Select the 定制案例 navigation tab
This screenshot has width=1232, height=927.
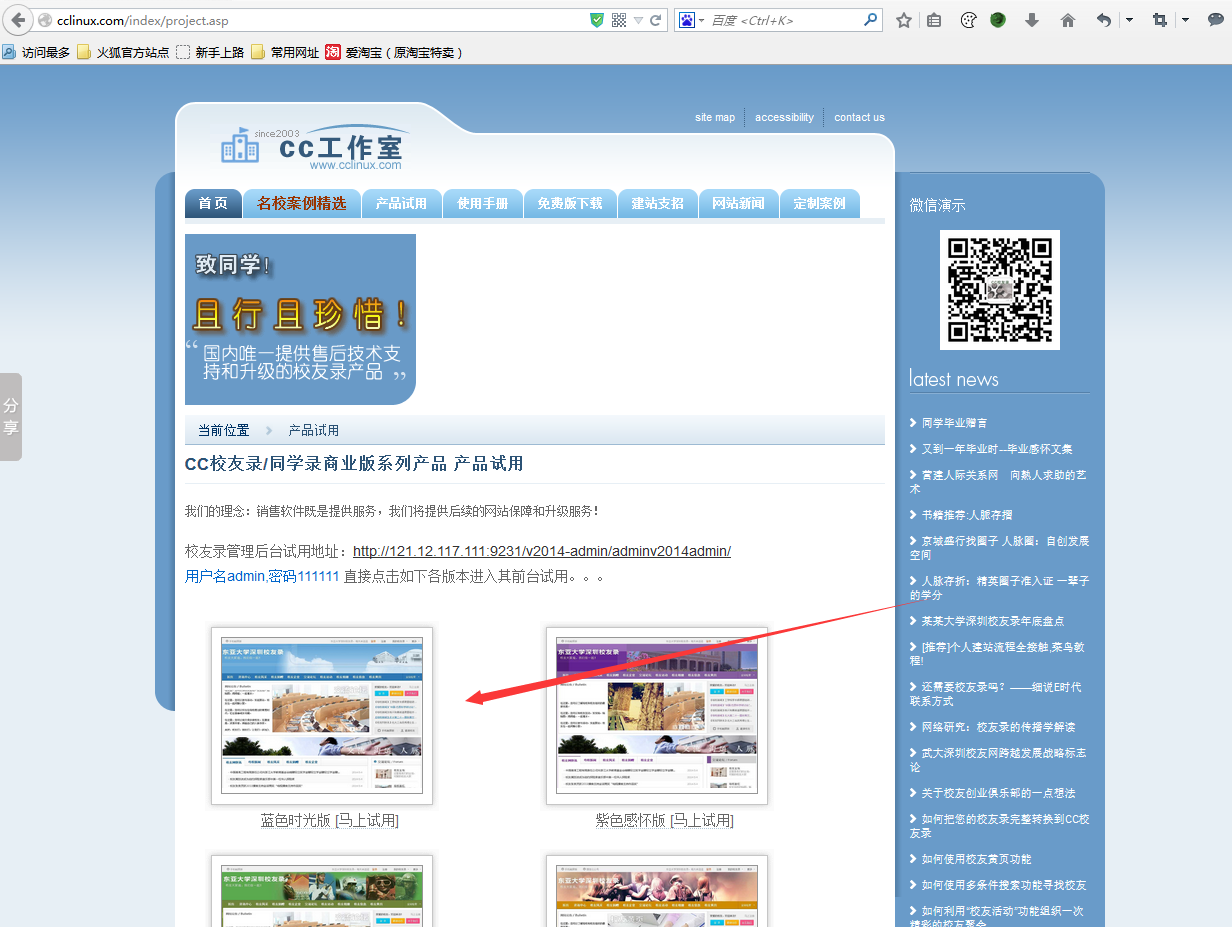(x=820, y=203)
